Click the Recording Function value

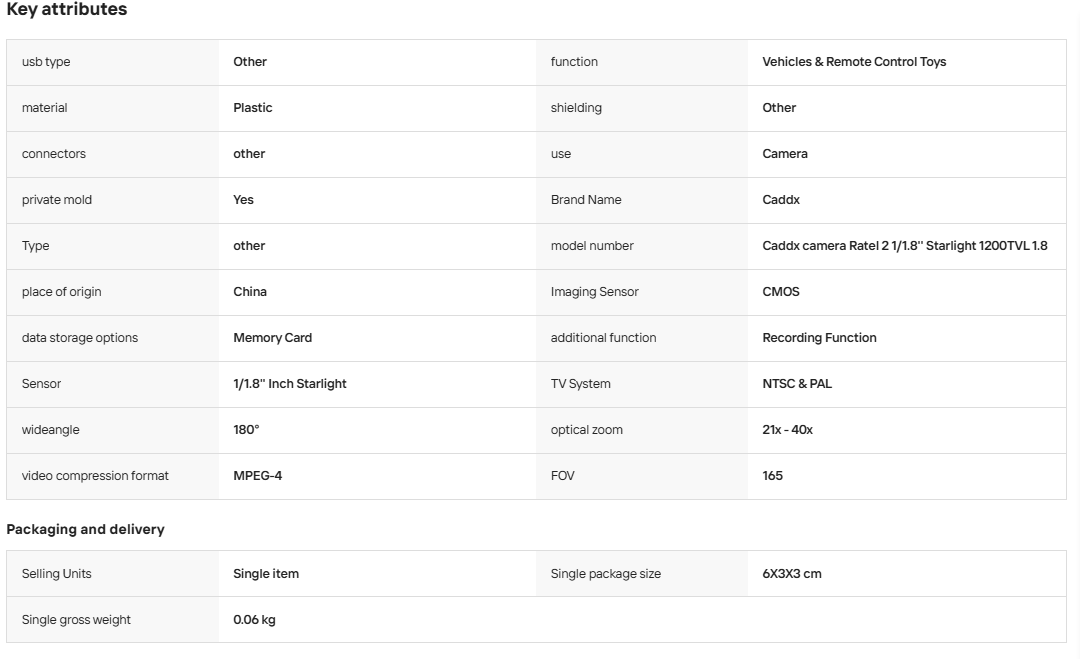(819, 338)
